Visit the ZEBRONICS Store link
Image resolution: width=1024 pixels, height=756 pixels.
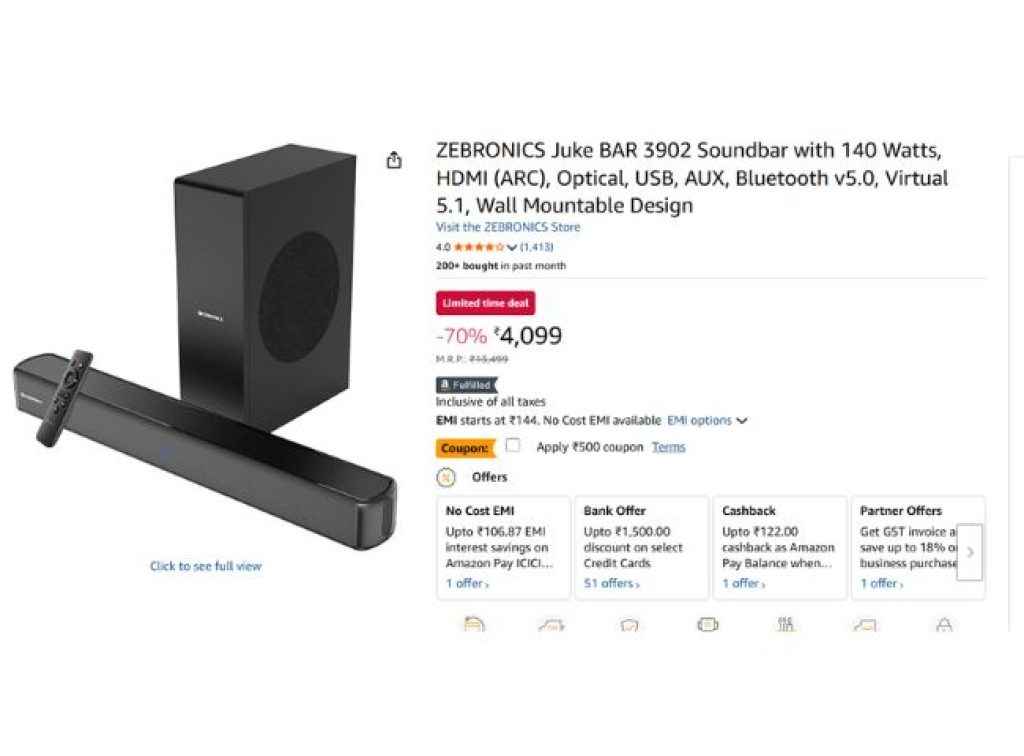point(508,227)
